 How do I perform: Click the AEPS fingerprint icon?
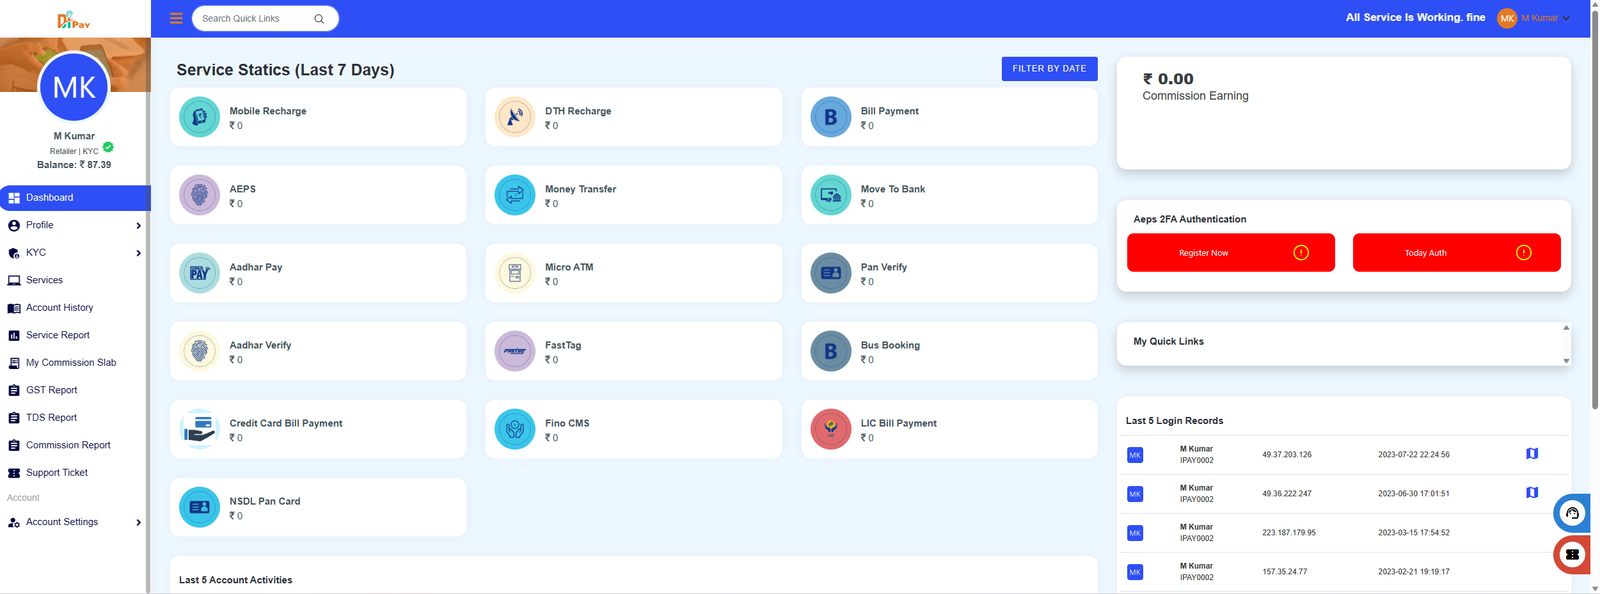(199, 195)
